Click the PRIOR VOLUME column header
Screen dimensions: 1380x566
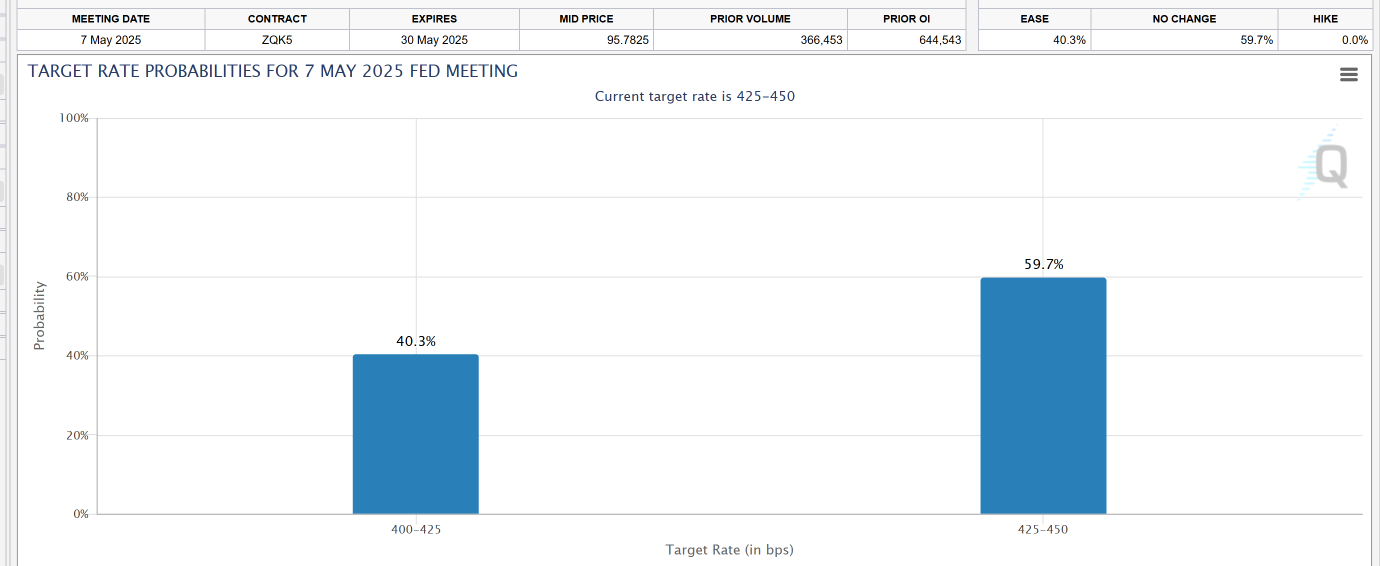point(750,19)
